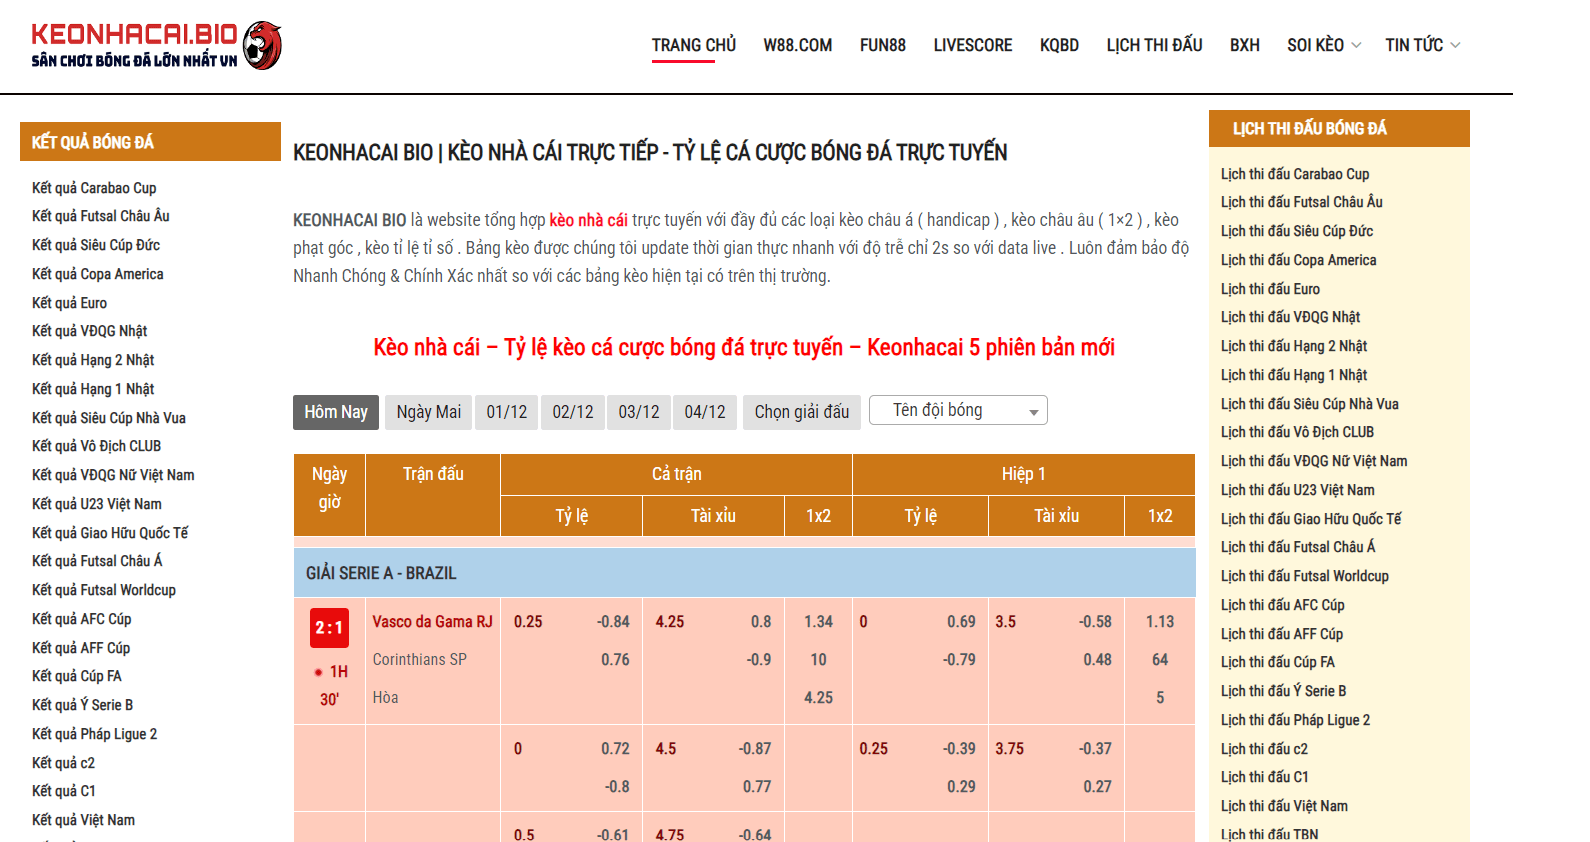Select the 04/12 date tab
1590x842 pixels.
click(x=705, y=412)
